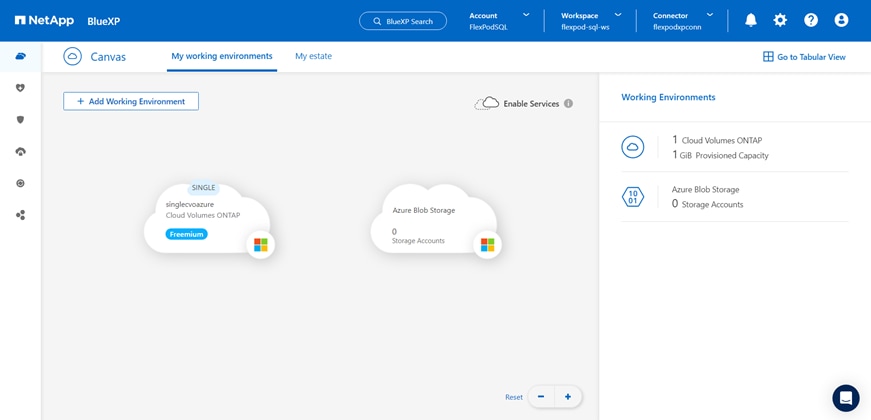Click the BlueXP title text
871x420 pixels.
pyautogui.click(x=104, y=21)
